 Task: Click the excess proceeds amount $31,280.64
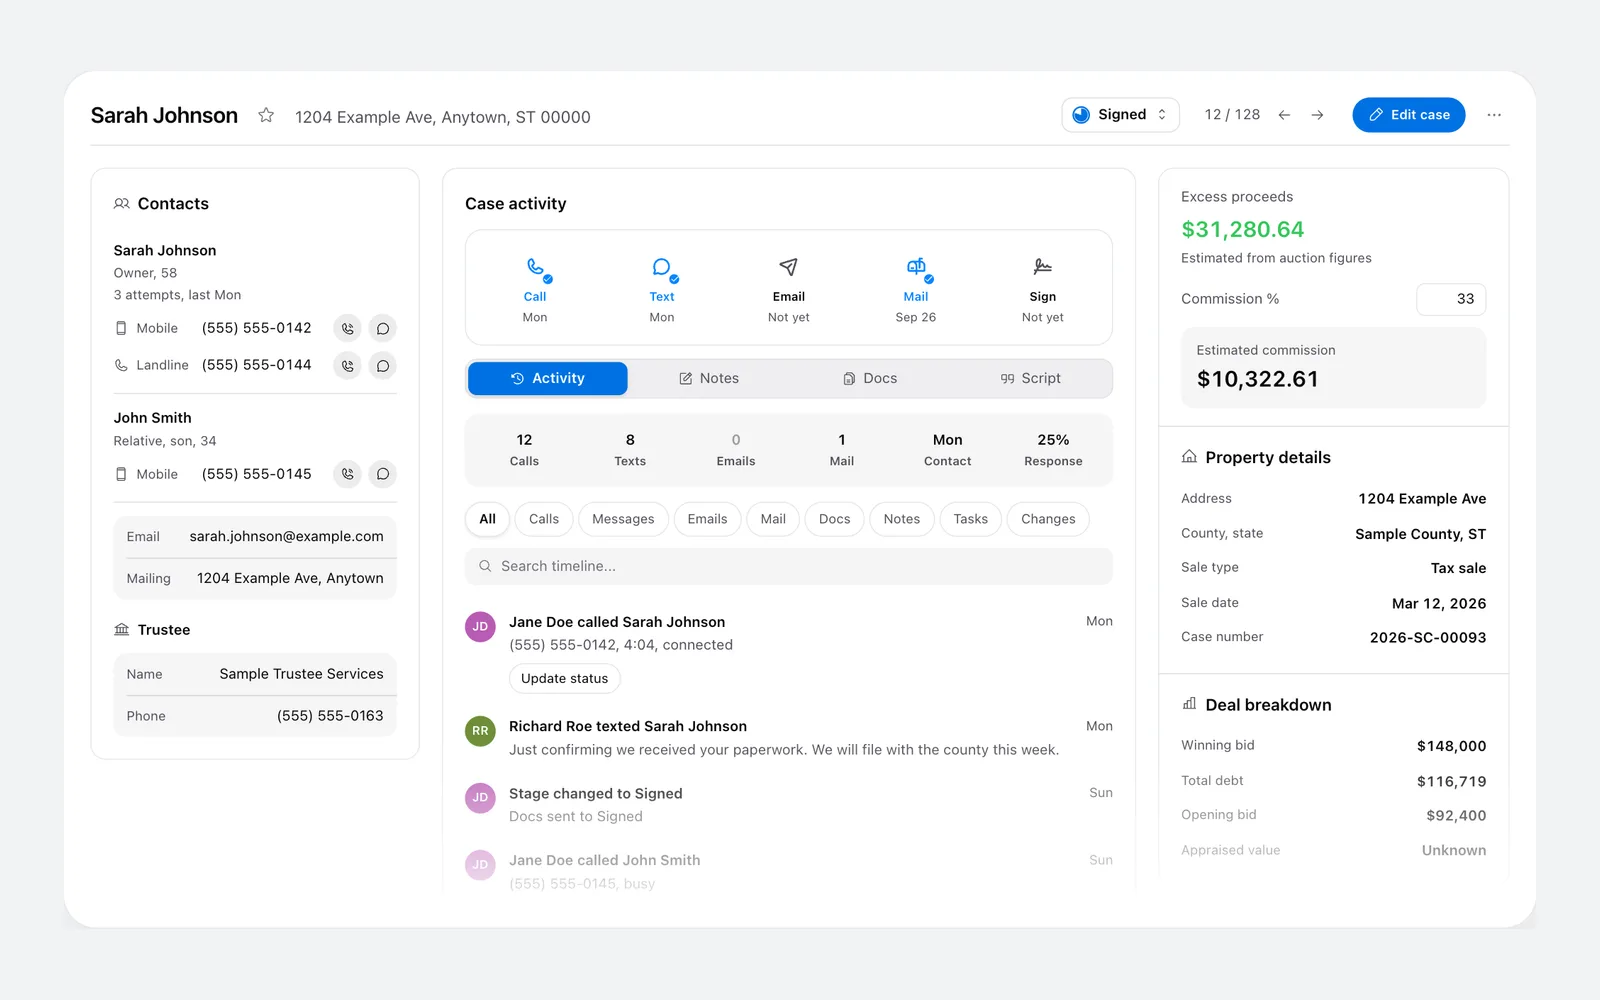tap(1243, 230)
